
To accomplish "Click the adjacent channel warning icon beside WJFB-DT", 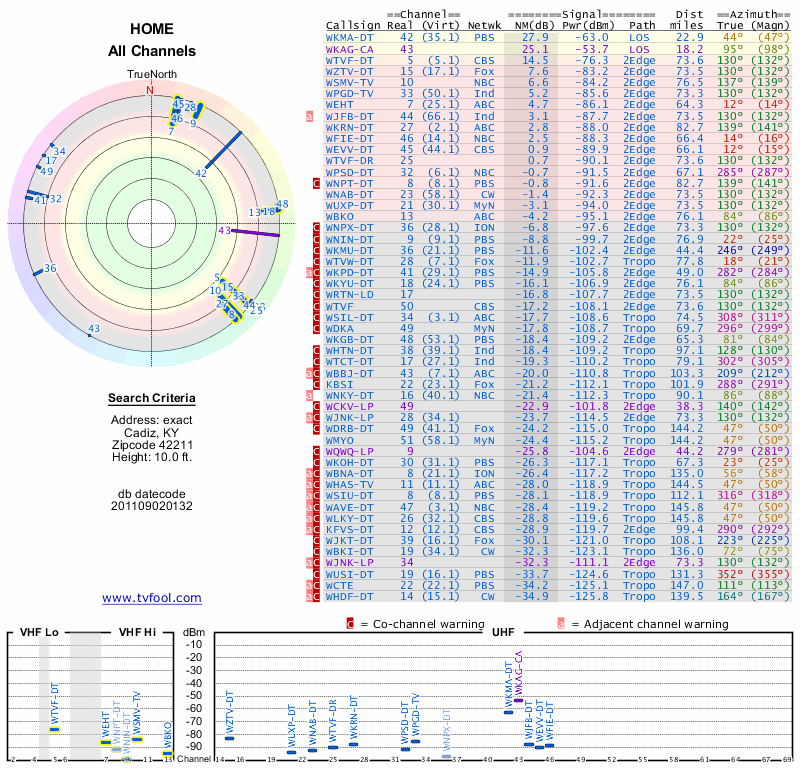I will point(310,116).
